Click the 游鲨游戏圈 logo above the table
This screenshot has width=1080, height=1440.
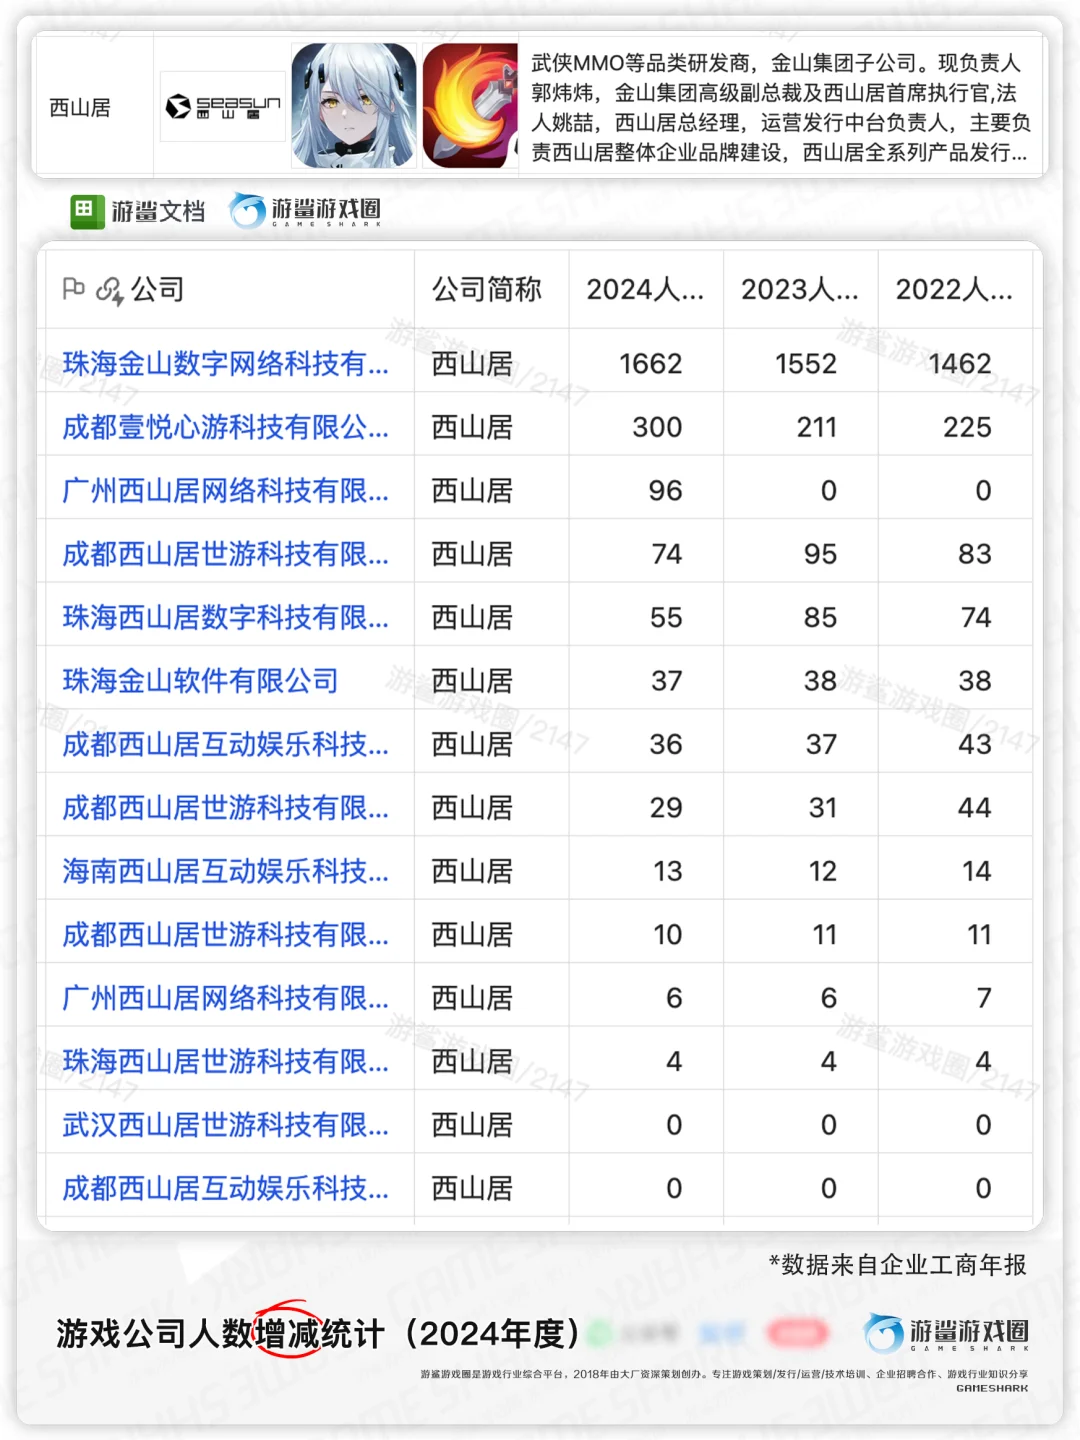click(x=305, y=210)
